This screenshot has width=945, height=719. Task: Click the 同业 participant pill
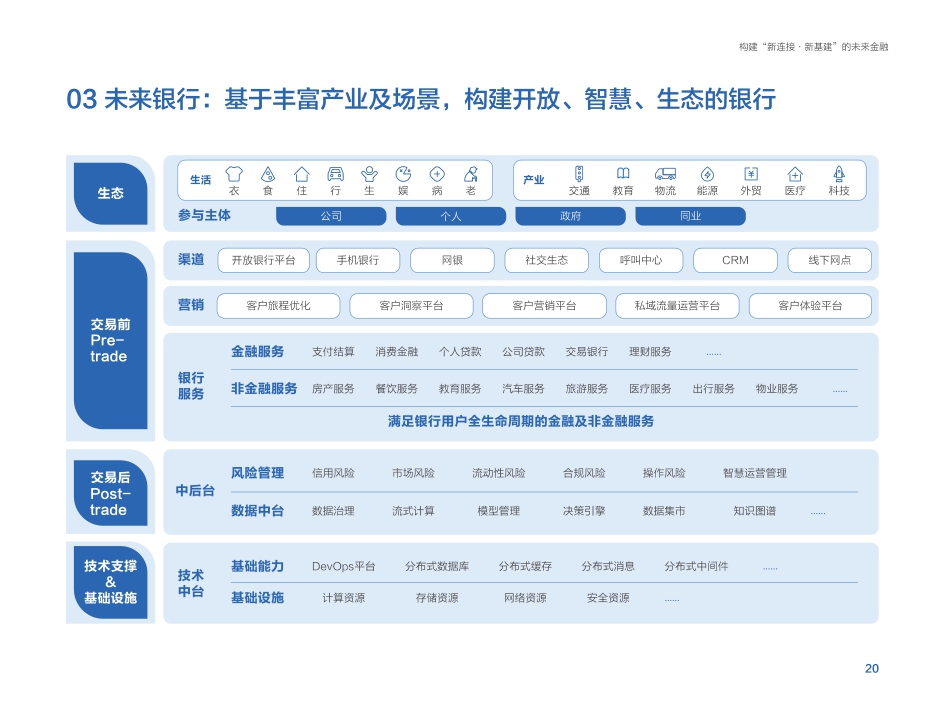691,215
